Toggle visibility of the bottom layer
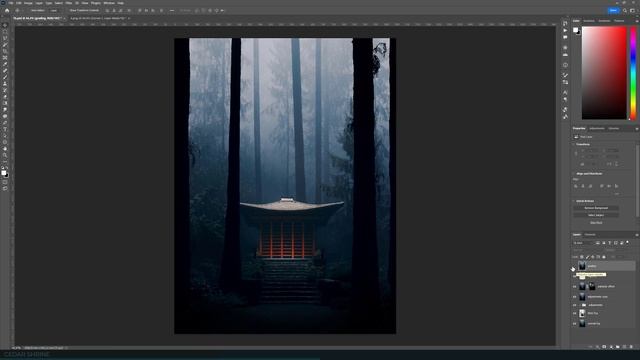 [574, 324]
